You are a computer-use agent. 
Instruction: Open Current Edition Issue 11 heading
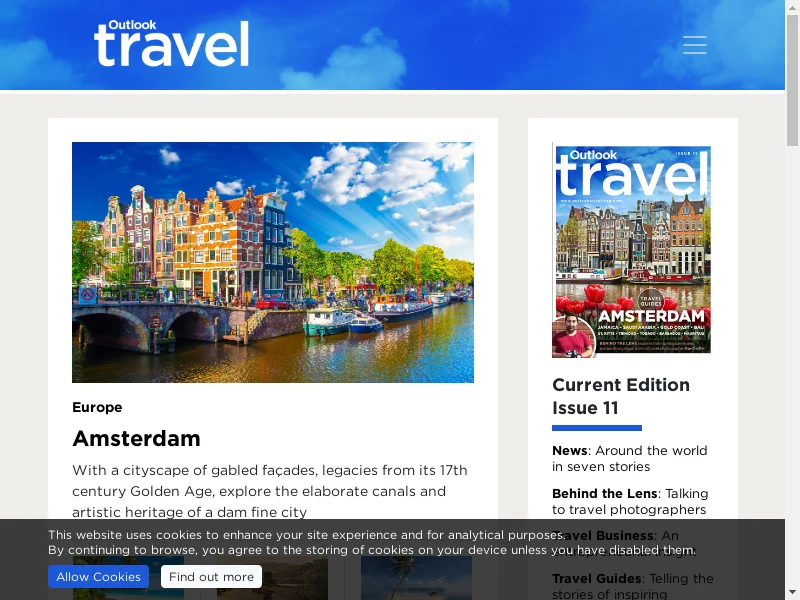coord(621,396)
